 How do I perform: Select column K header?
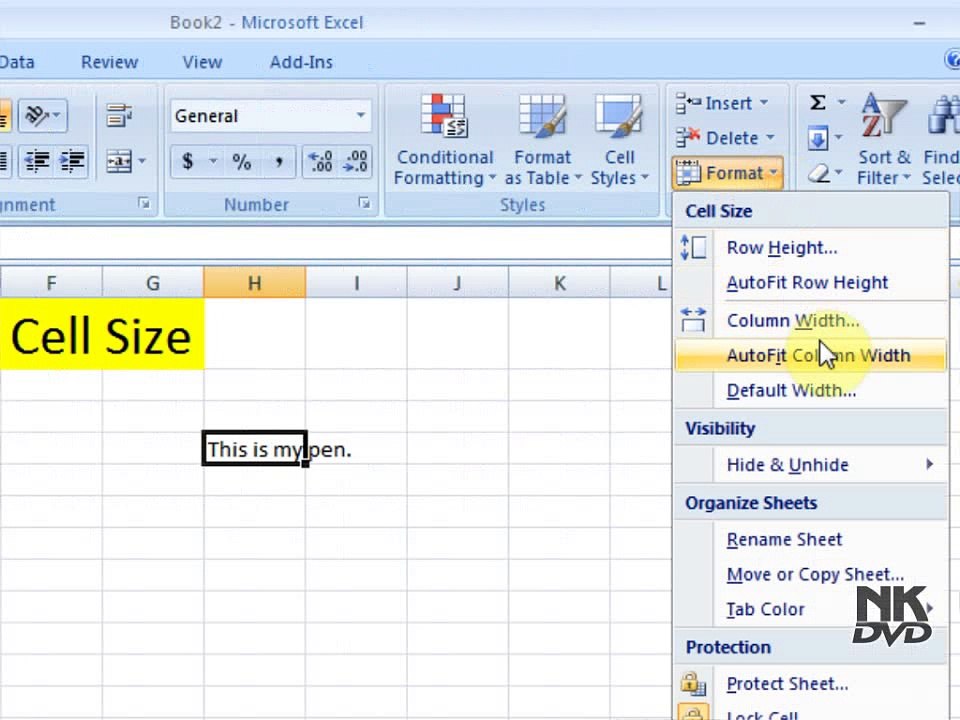(x=559, y=283)
